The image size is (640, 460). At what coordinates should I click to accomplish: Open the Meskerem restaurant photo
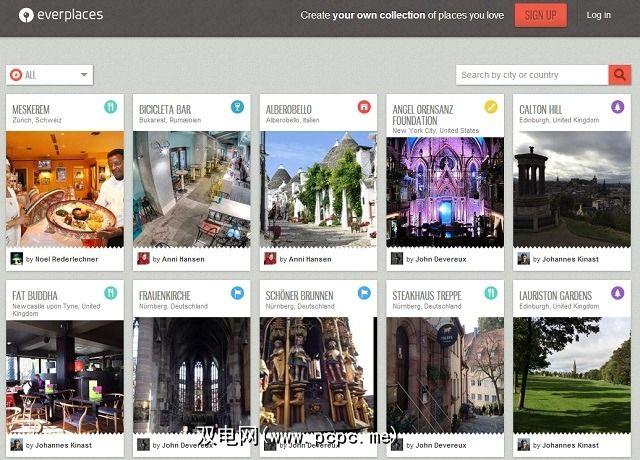65,189
